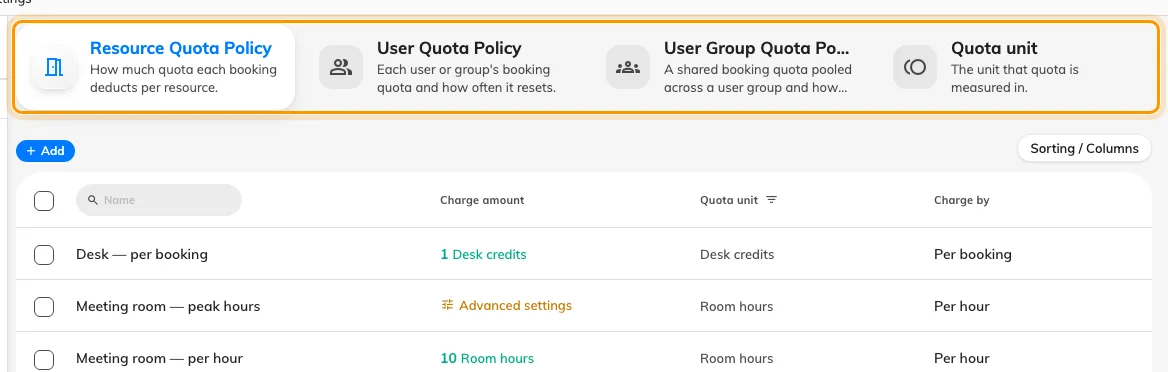Focus the Name search field
Image resolution: width=1168 pixels, height=372 pixels.
click(159, 200)
